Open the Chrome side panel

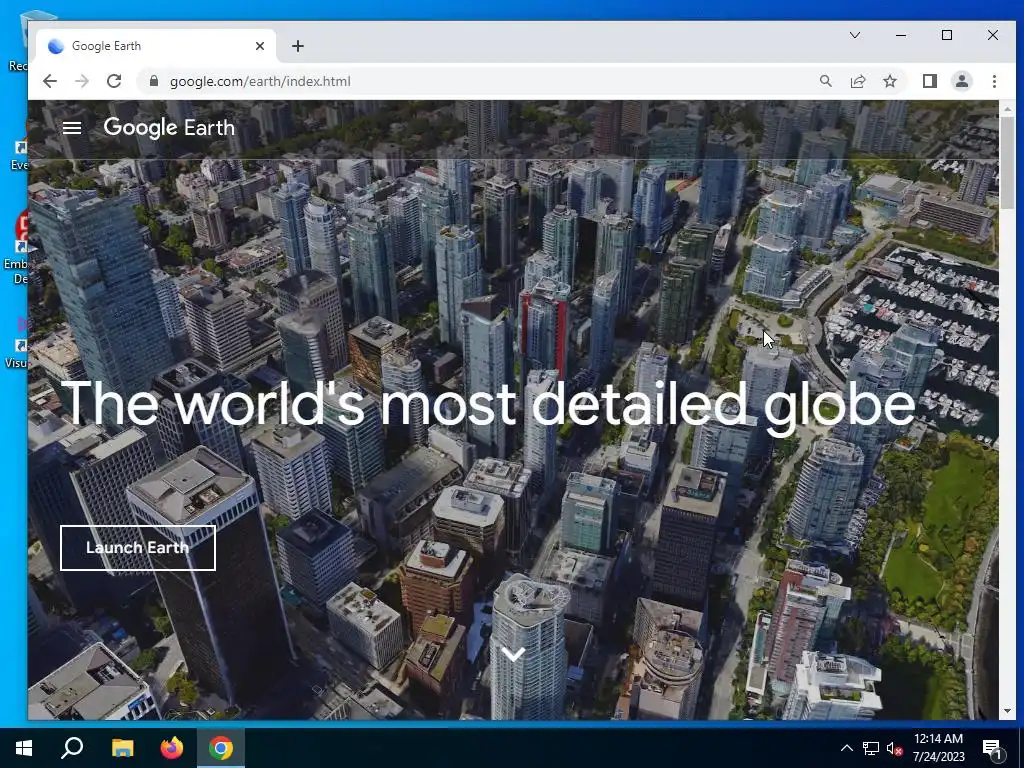[x=929, y=81]
